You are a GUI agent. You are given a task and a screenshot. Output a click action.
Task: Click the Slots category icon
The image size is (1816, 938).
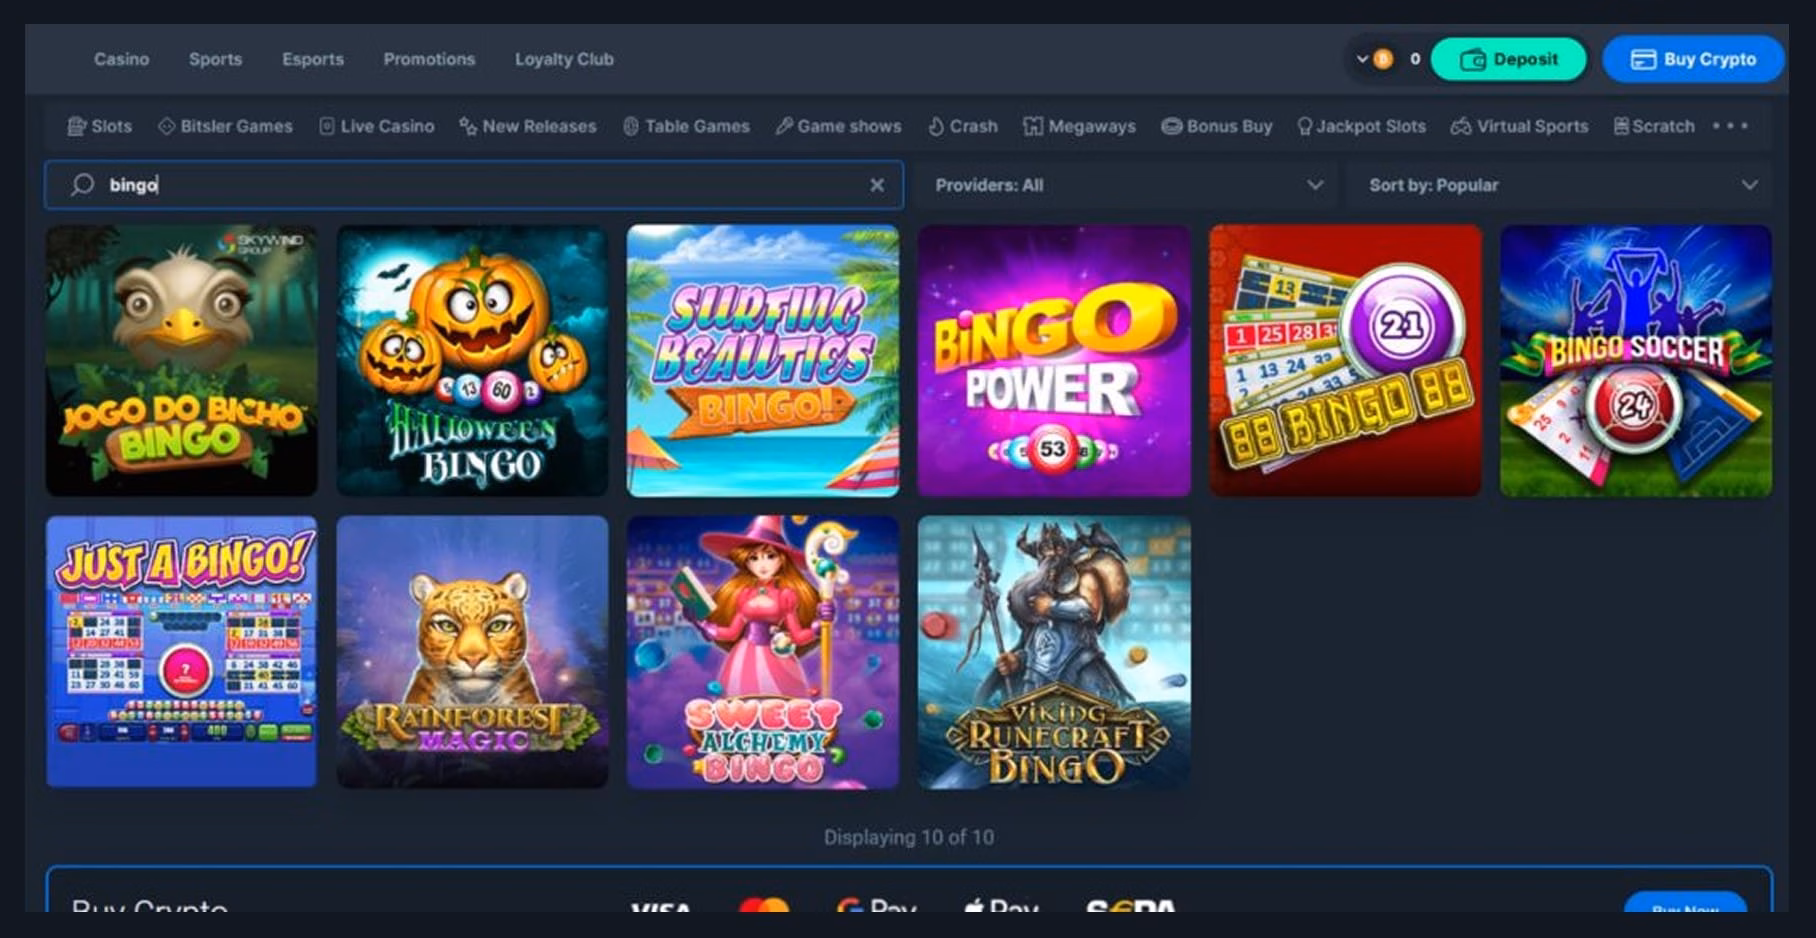pos(76,126)
